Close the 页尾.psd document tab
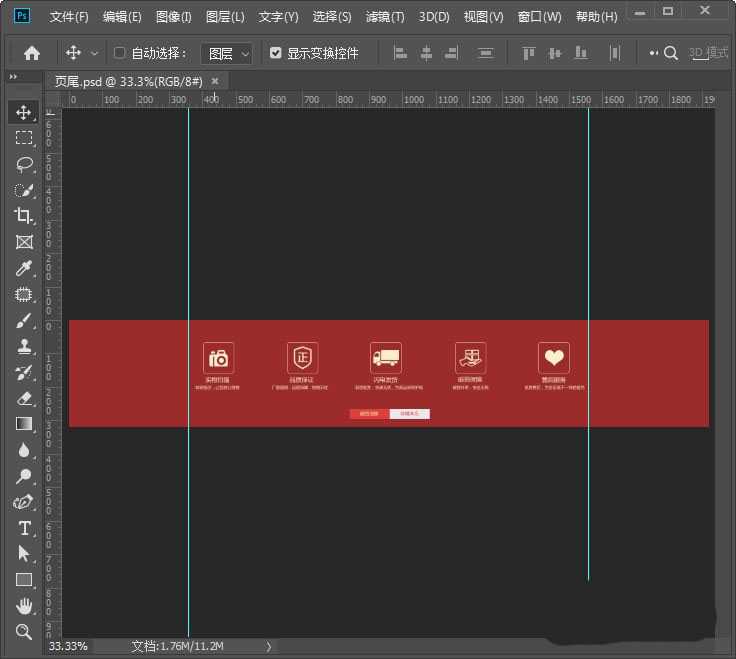This screenshot has width=736, height=659. [214, 81]
